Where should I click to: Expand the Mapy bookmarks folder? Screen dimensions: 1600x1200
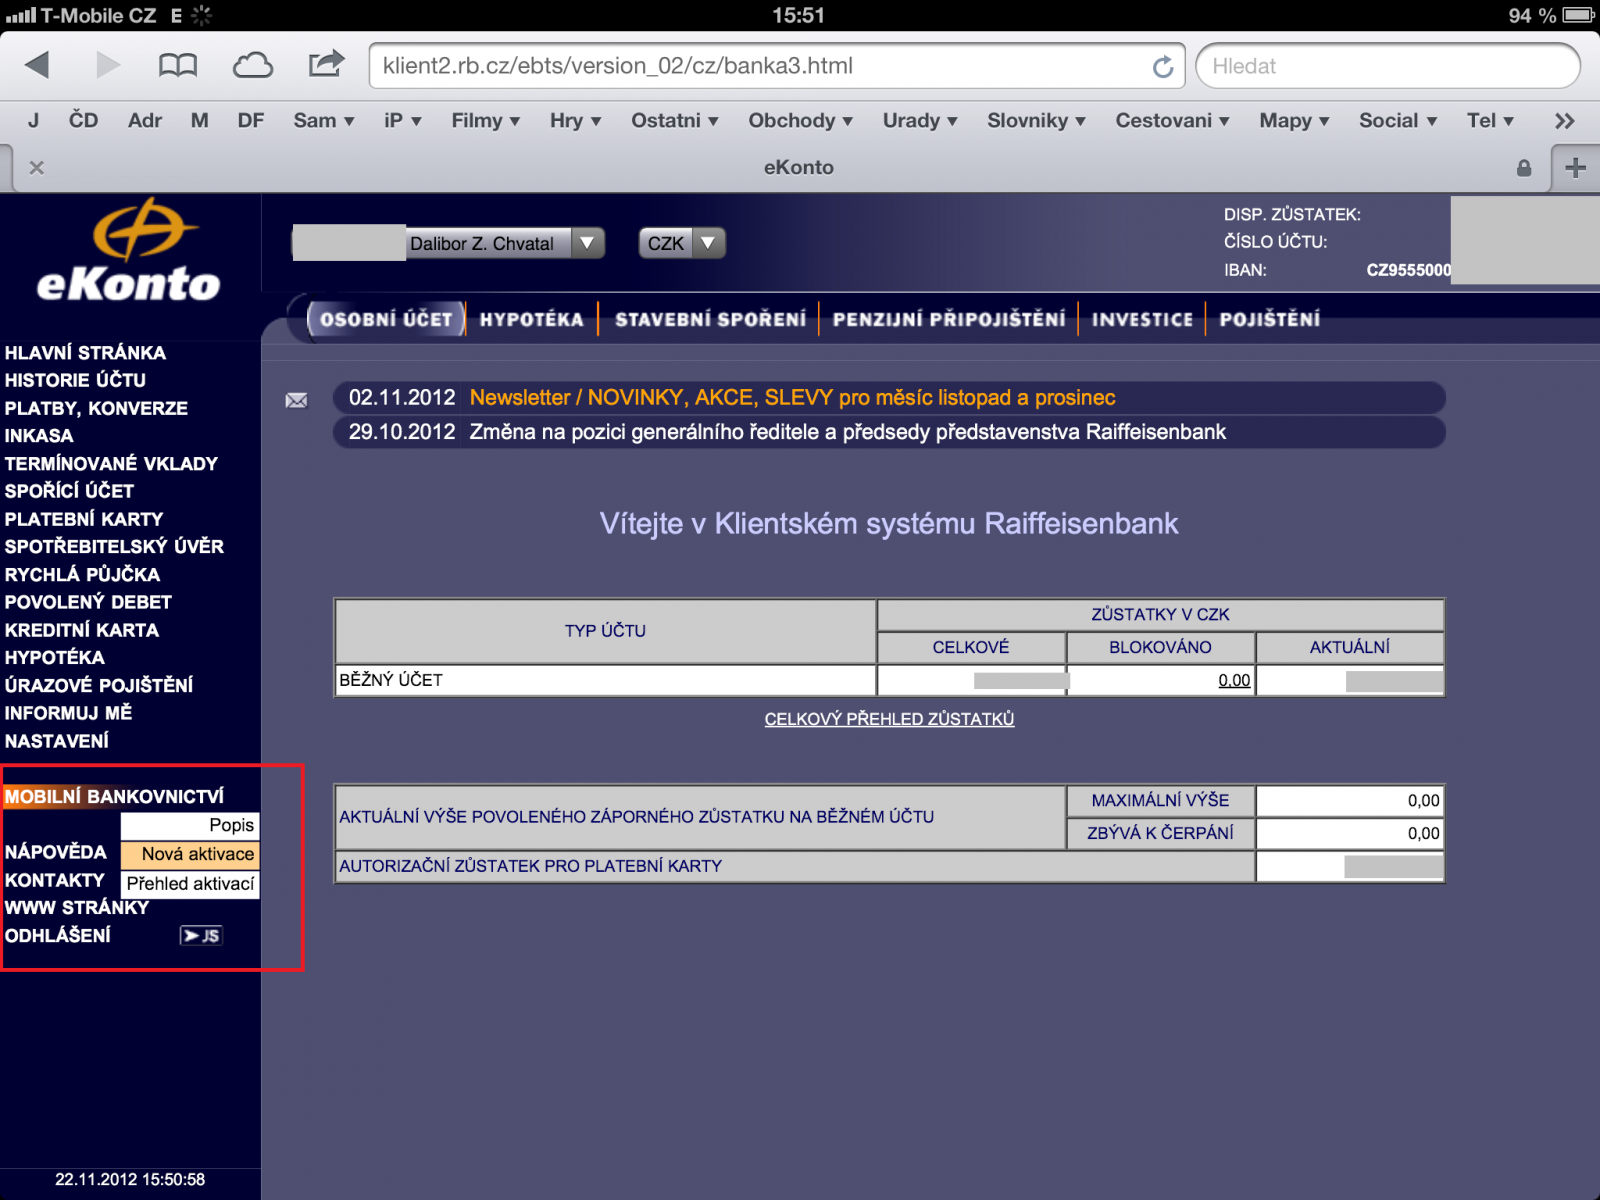(1295, 121)
